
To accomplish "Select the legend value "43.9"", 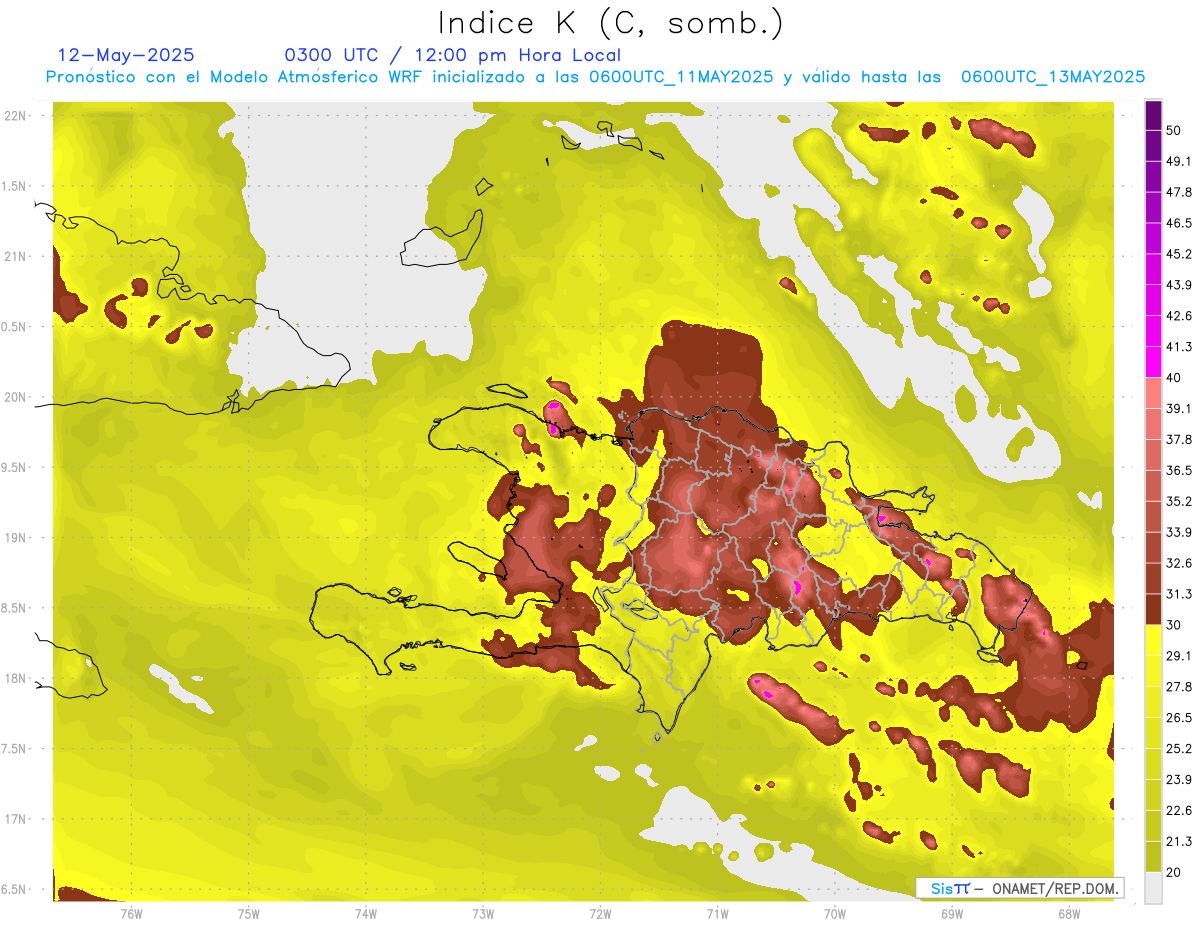I will tap(1178, 285).
